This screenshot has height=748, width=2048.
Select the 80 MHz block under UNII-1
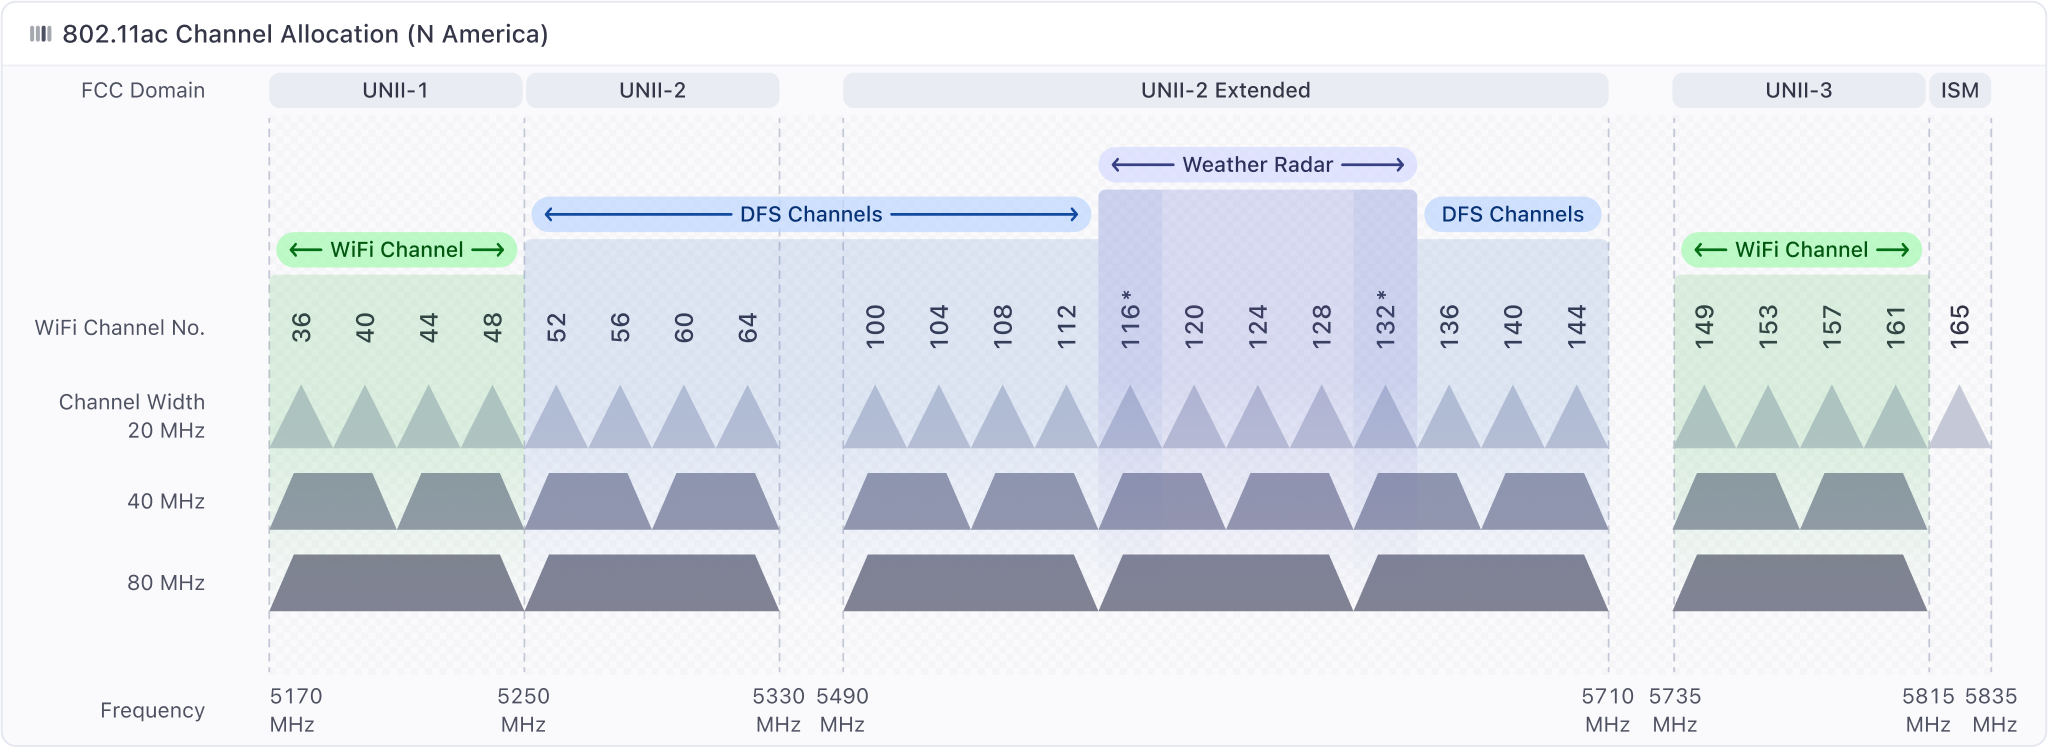396,582
